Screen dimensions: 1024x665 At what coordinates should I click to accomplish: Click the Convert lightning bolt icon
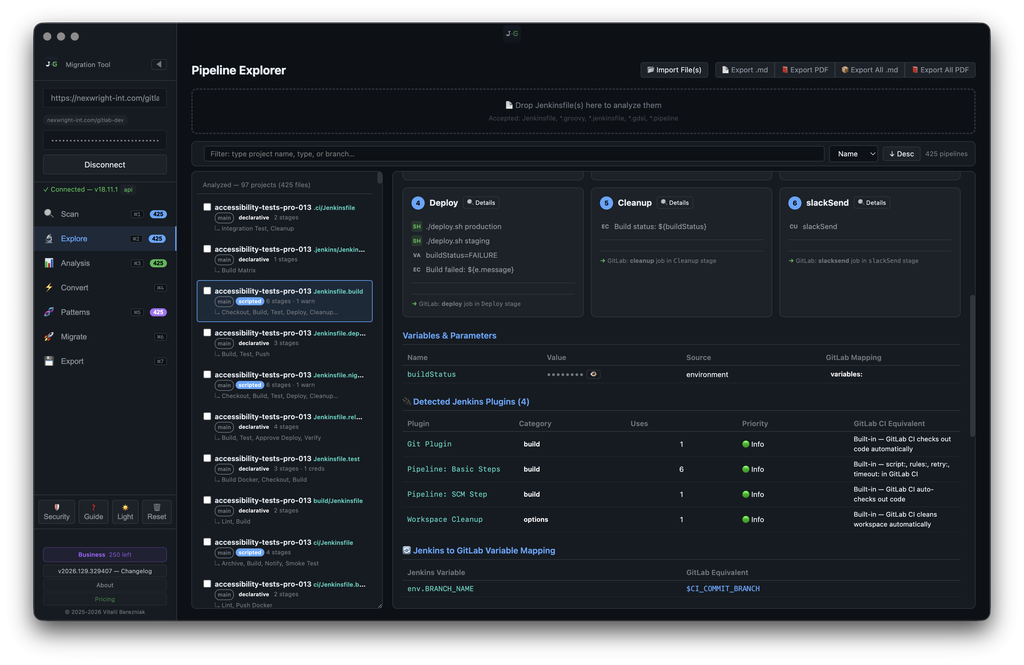pos(49,287)
